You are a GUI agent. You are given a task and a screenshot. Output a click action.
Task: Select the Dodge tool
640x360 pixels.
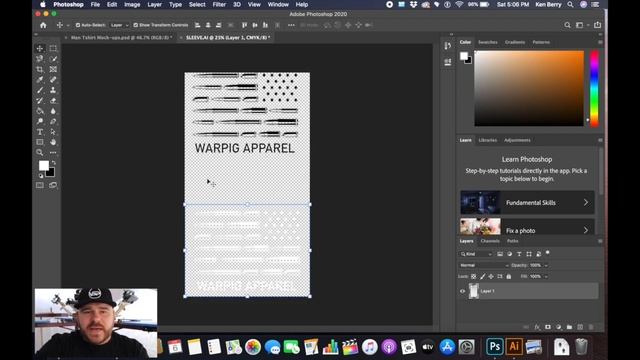tap(40, 121)
